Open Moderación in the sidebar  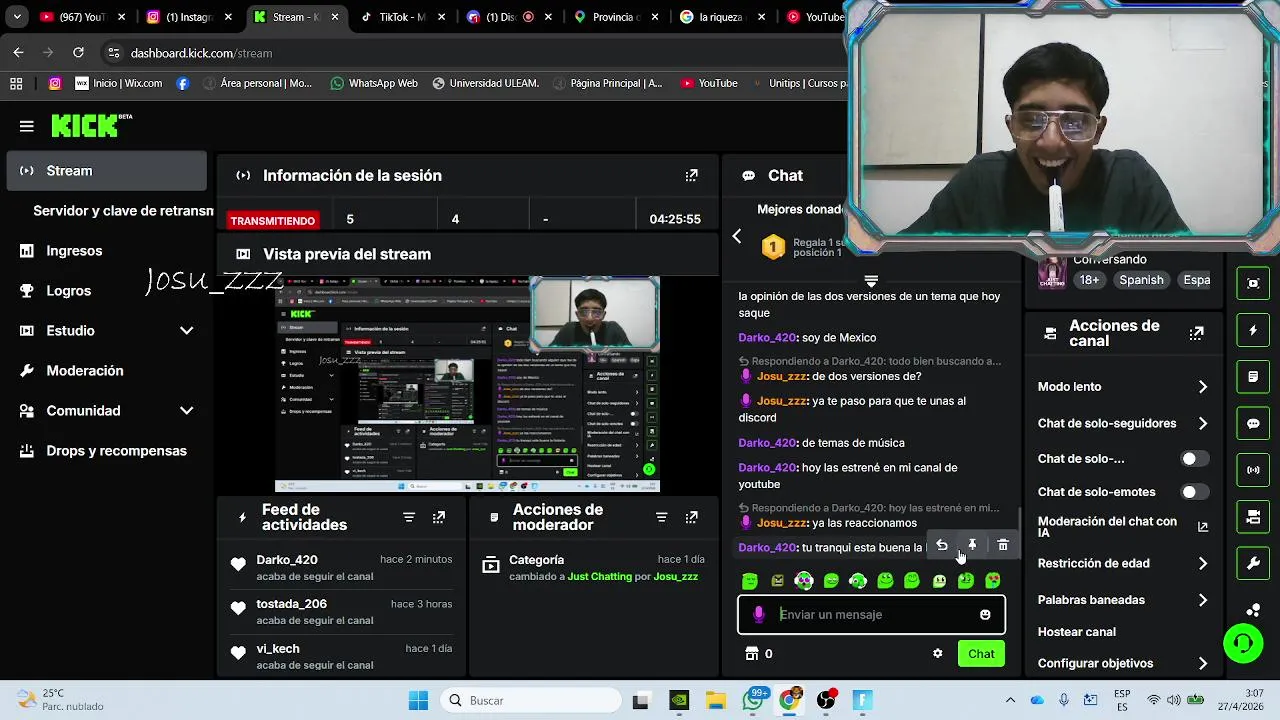pos(106,371)
